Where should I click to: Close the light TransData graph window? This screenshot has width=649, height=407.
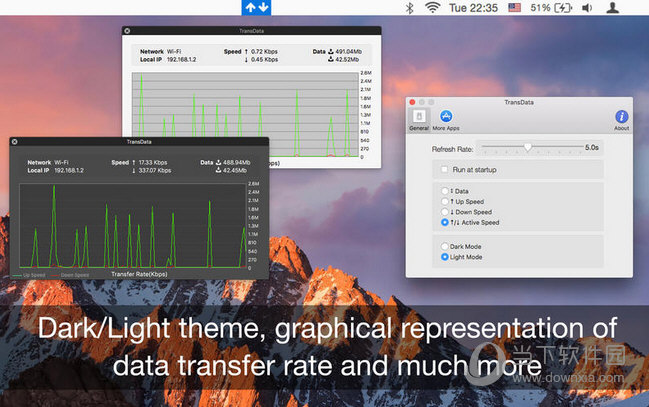coord(127,31)
